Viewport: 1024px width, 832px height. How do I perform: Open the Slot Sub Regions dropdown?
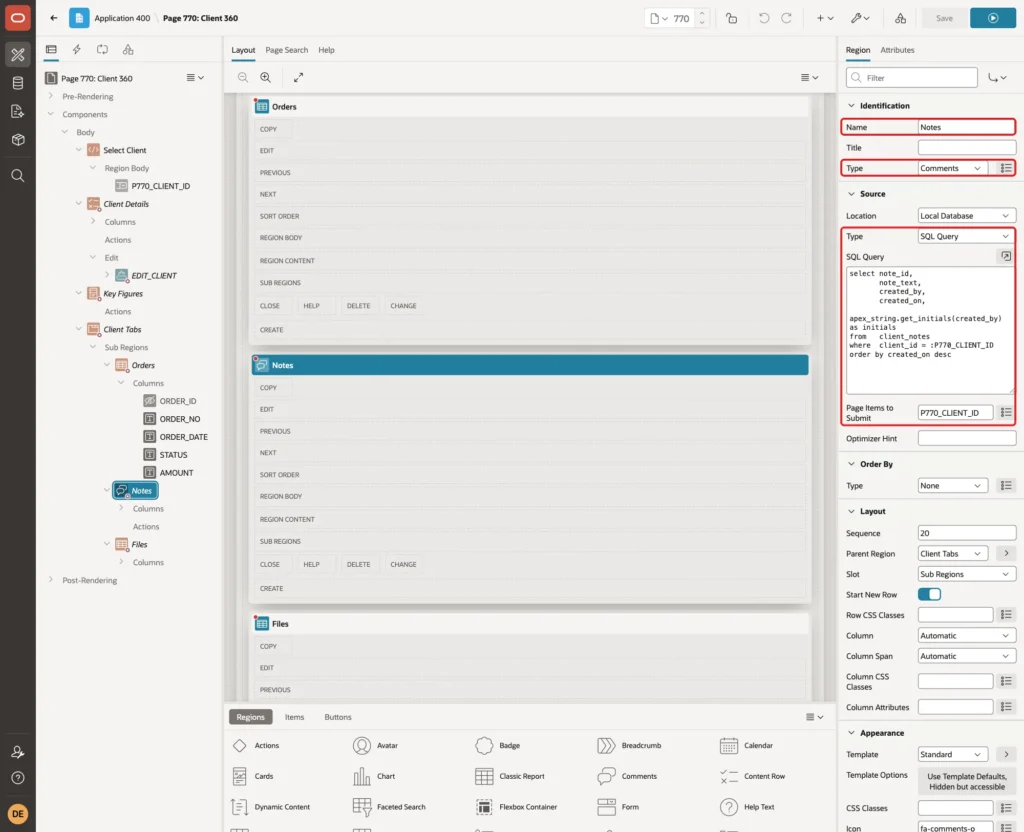point(966,574)
